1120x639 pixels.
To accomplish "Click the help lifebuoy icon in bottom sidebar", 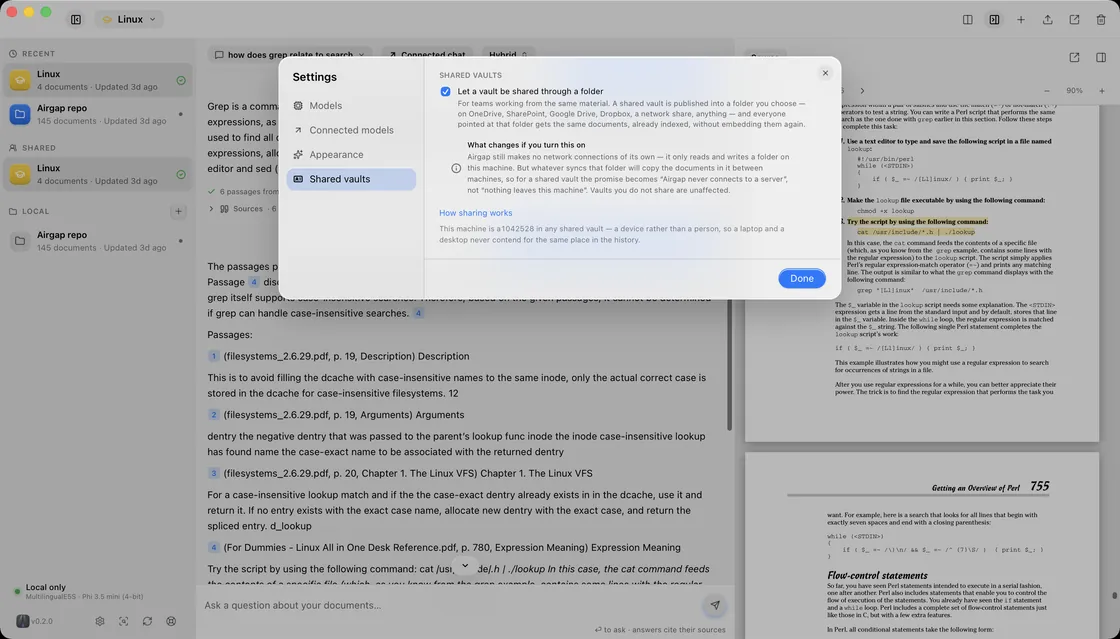I will coord(171,621).
